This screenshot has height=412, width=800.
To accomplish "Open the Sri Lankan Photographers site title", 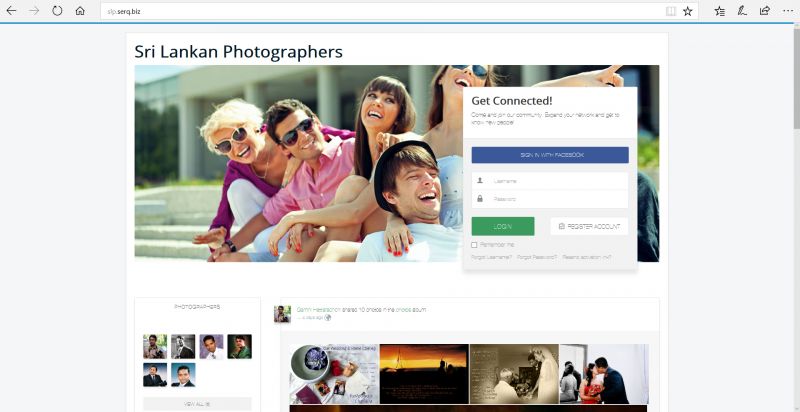I will tap(238, 52).
